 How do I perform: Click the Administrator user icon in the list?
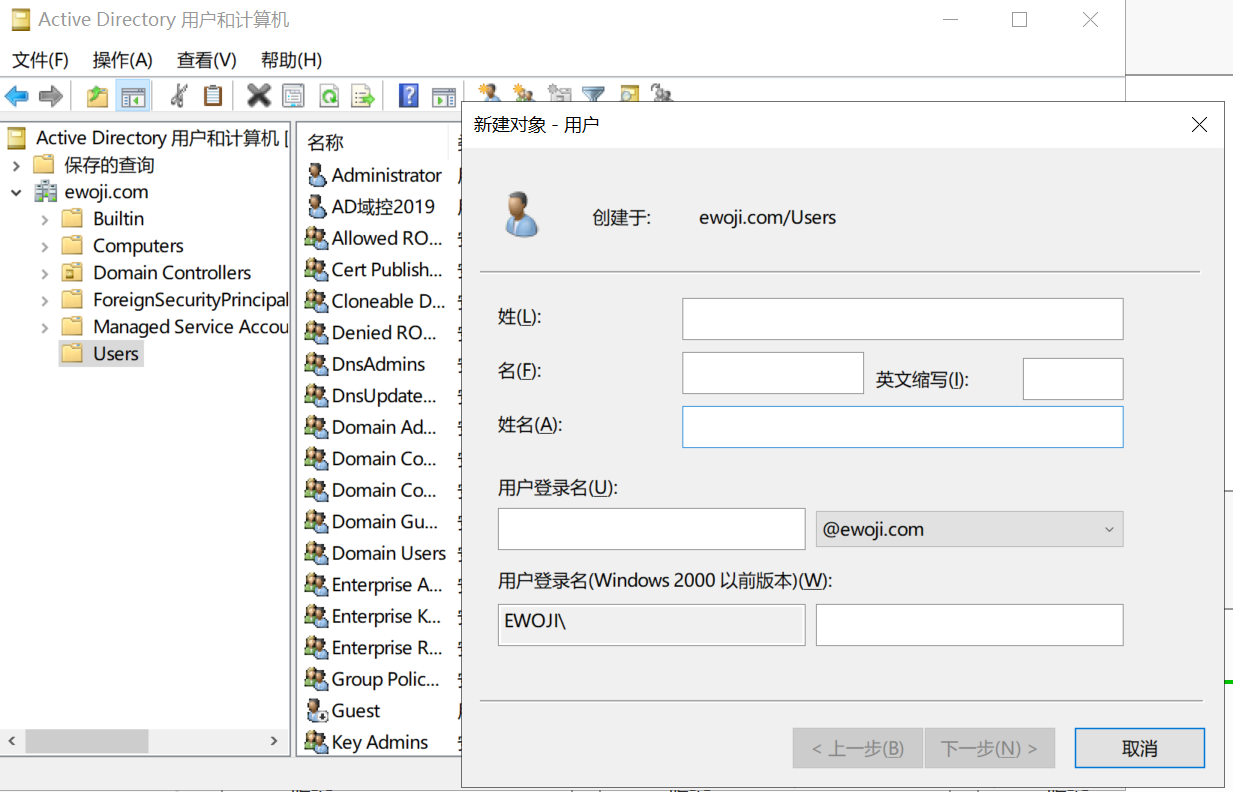coord(317,175)
